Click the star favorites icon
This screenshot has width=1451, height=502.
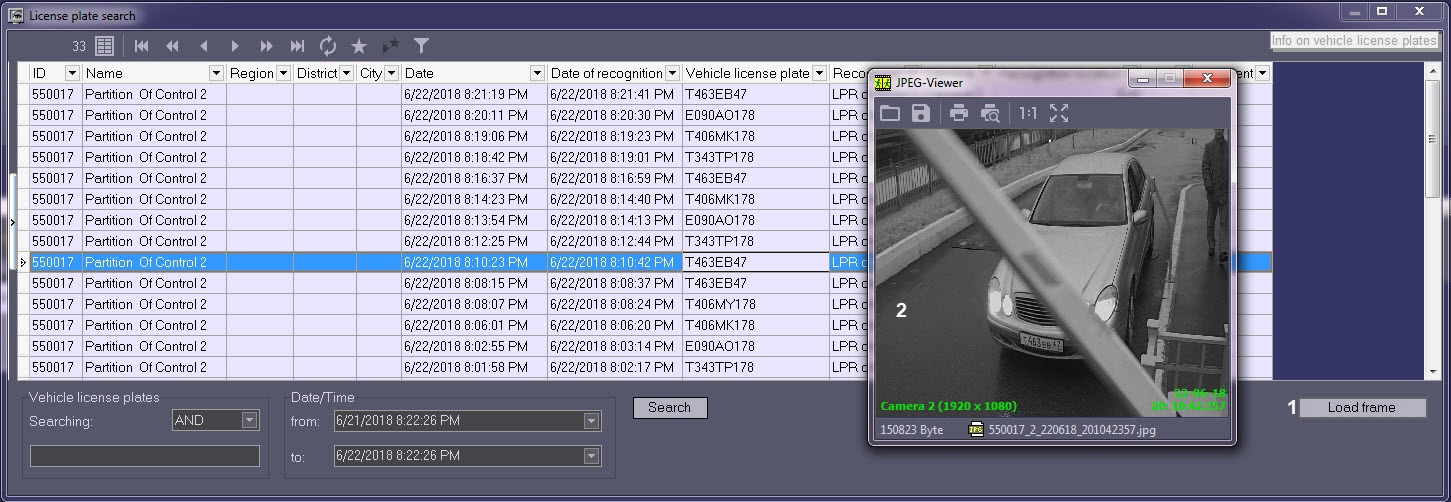pos(359,45)
